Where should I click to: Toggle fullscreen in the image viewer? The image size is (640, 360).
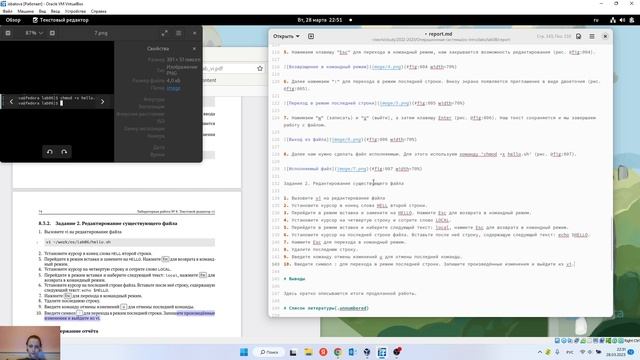coord(164,33)
